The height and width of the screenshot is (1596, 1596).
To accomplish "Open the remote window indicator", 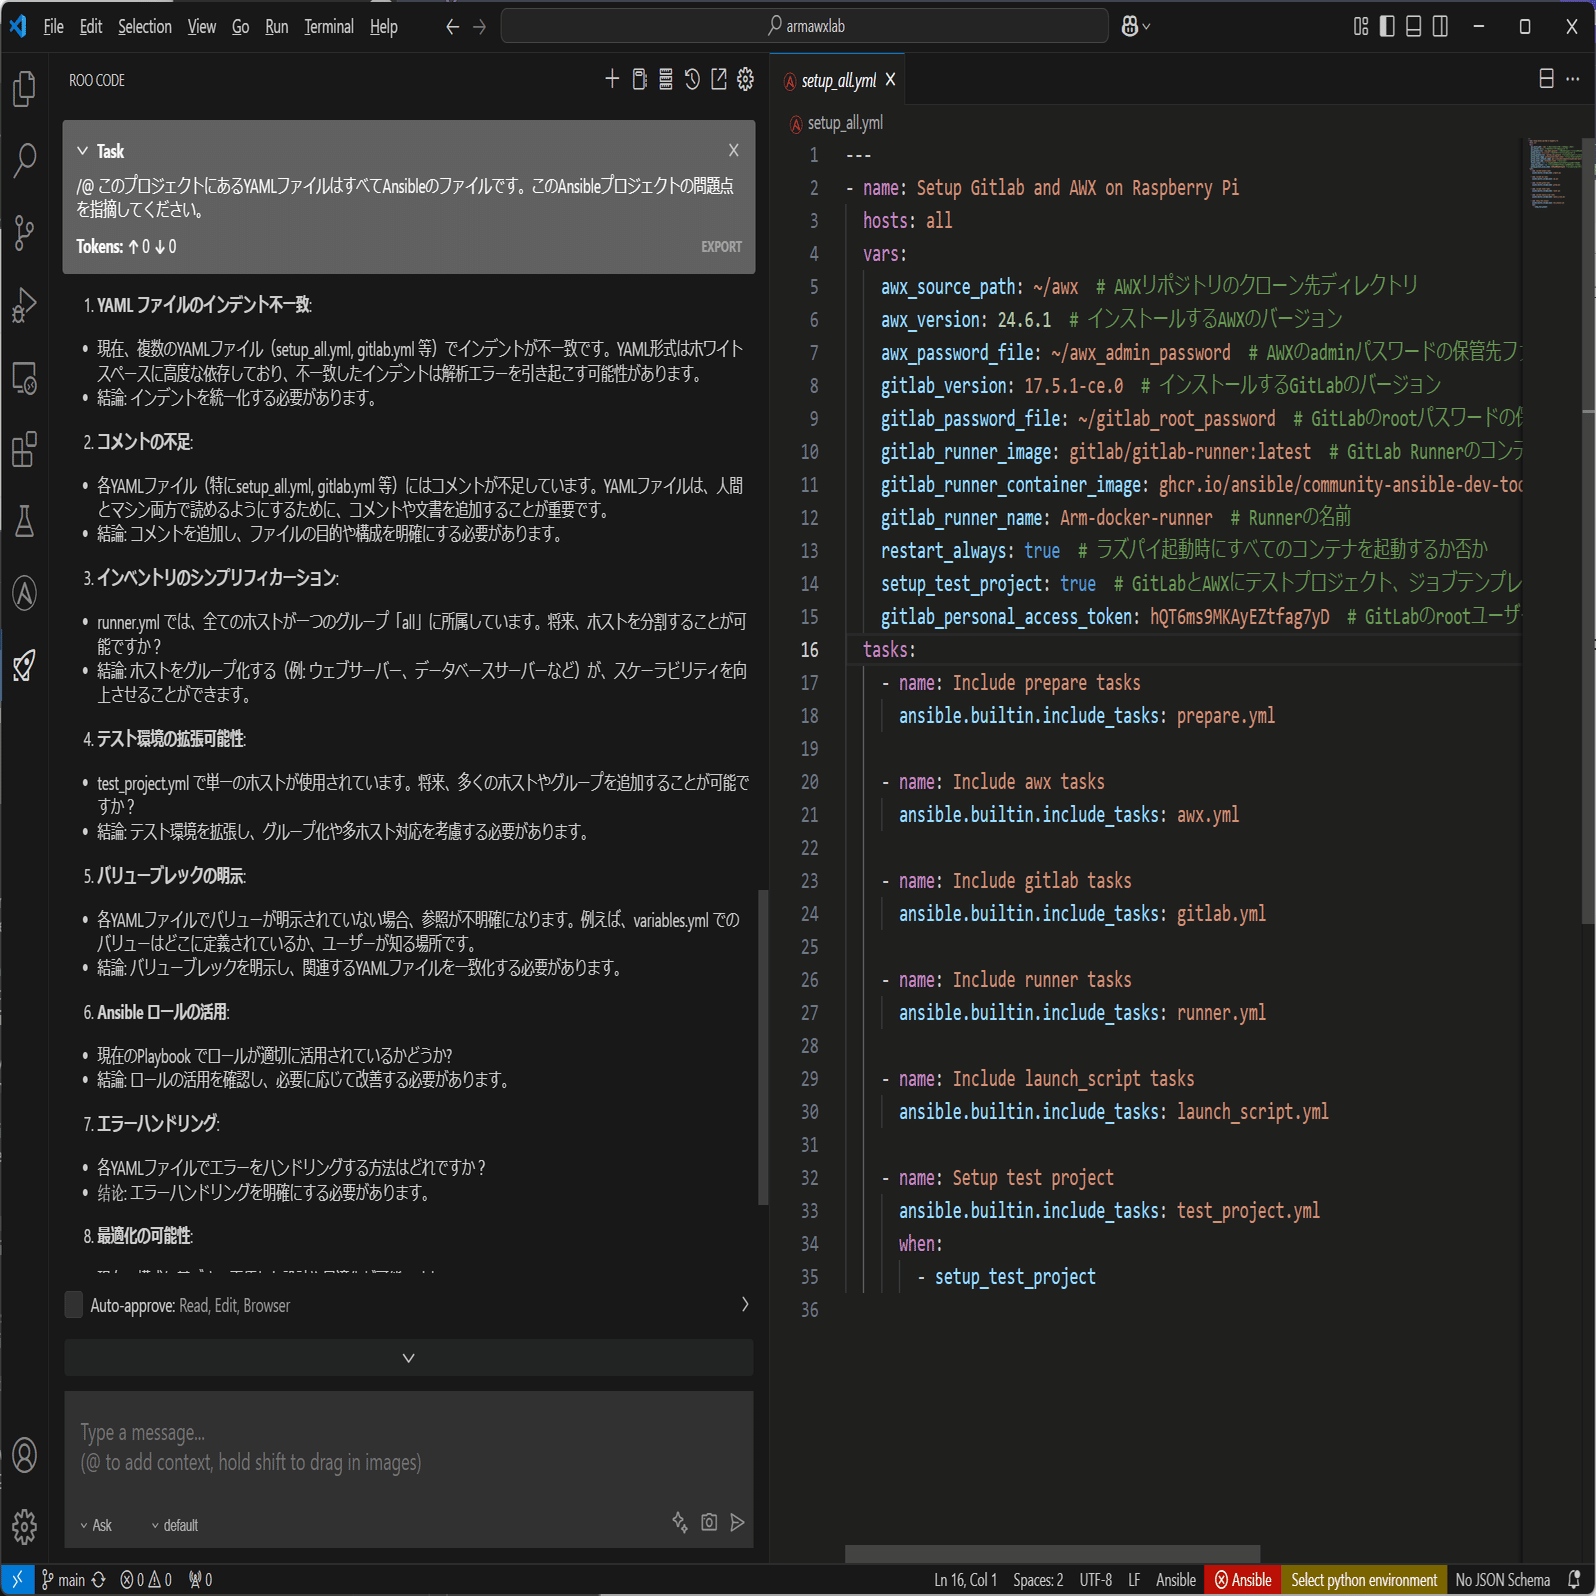I will click(17, 1580).
